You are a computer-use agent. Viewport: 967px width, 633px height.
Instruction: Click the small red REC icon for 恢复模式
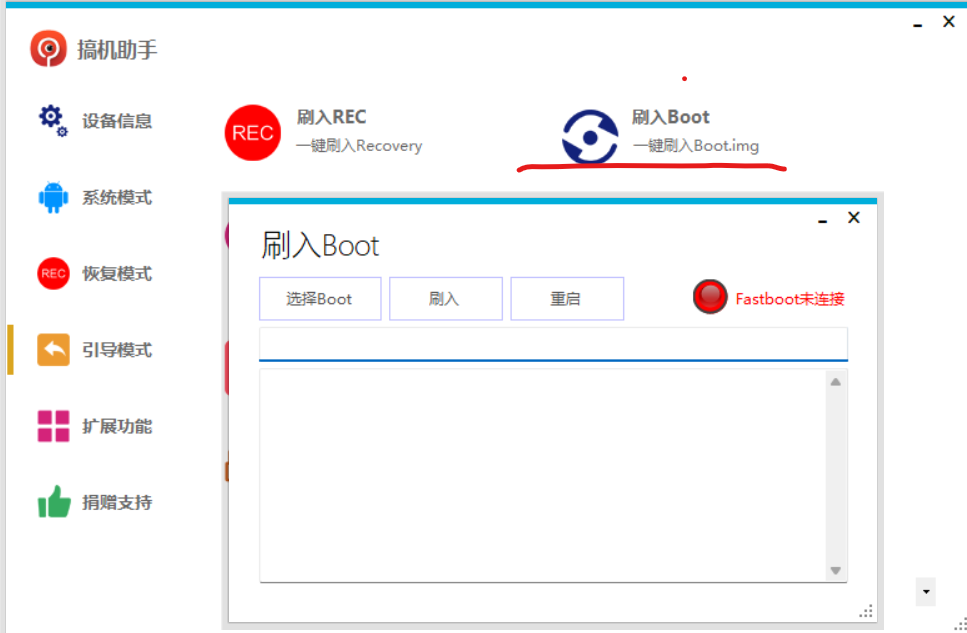53,273
